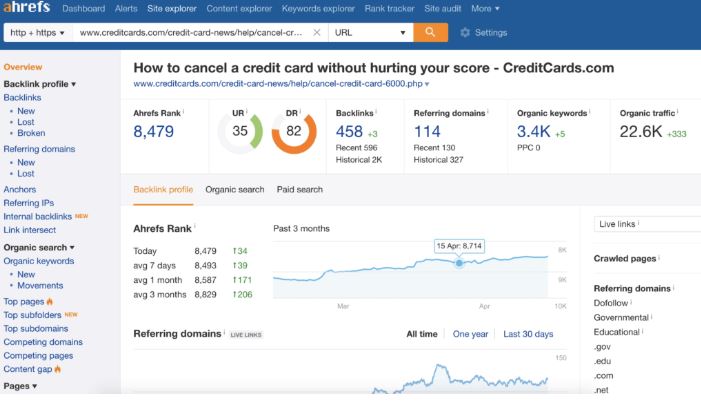The width and height of the screenshot is (701, 416).
Task: Open the dropdown arrow beside the page URL
Action: point(427,84)
